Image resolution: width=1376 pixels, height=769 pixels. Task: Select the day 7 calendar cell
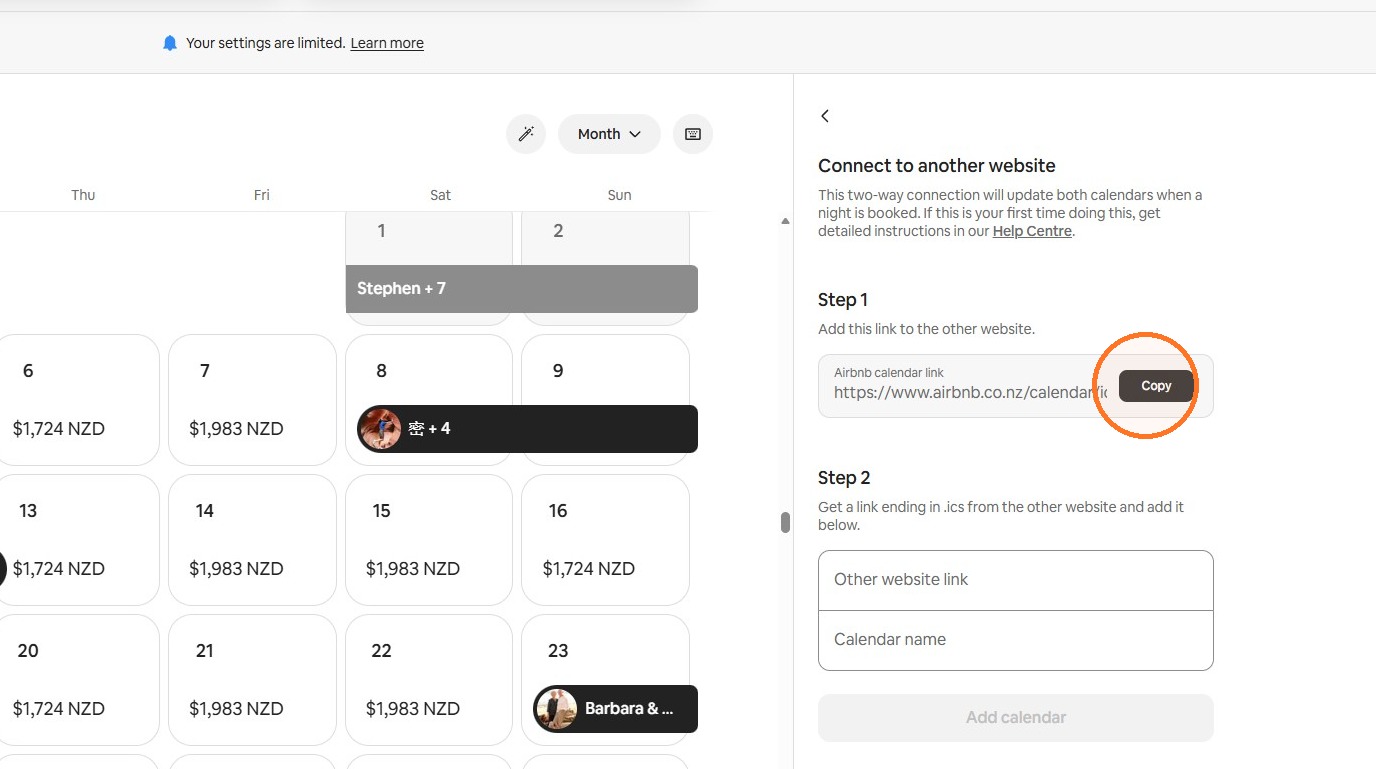coord(252,400)
